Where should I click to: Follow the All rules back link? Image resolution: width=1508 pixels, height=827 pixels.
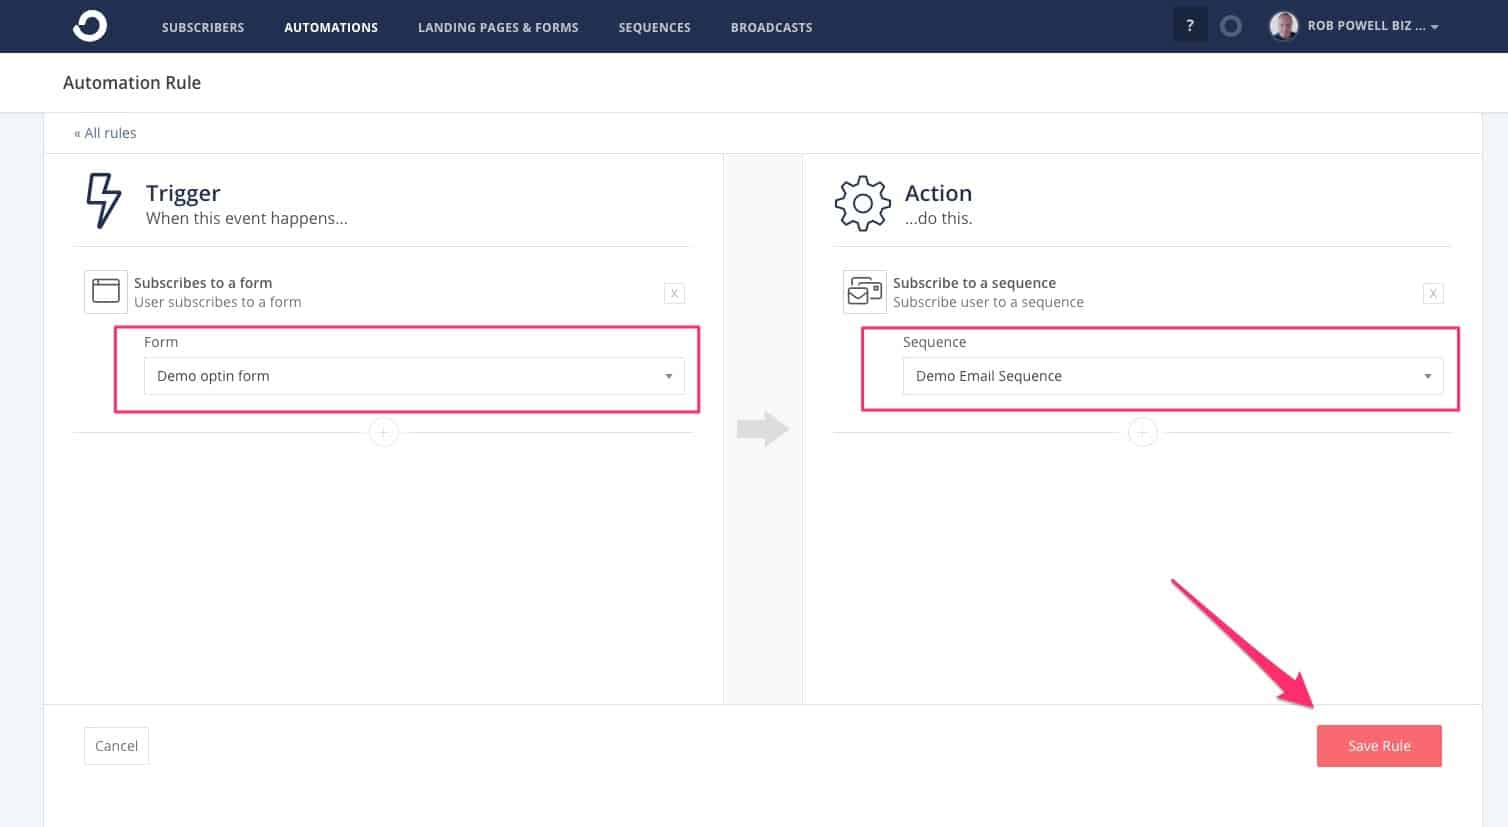coord(105,133)
